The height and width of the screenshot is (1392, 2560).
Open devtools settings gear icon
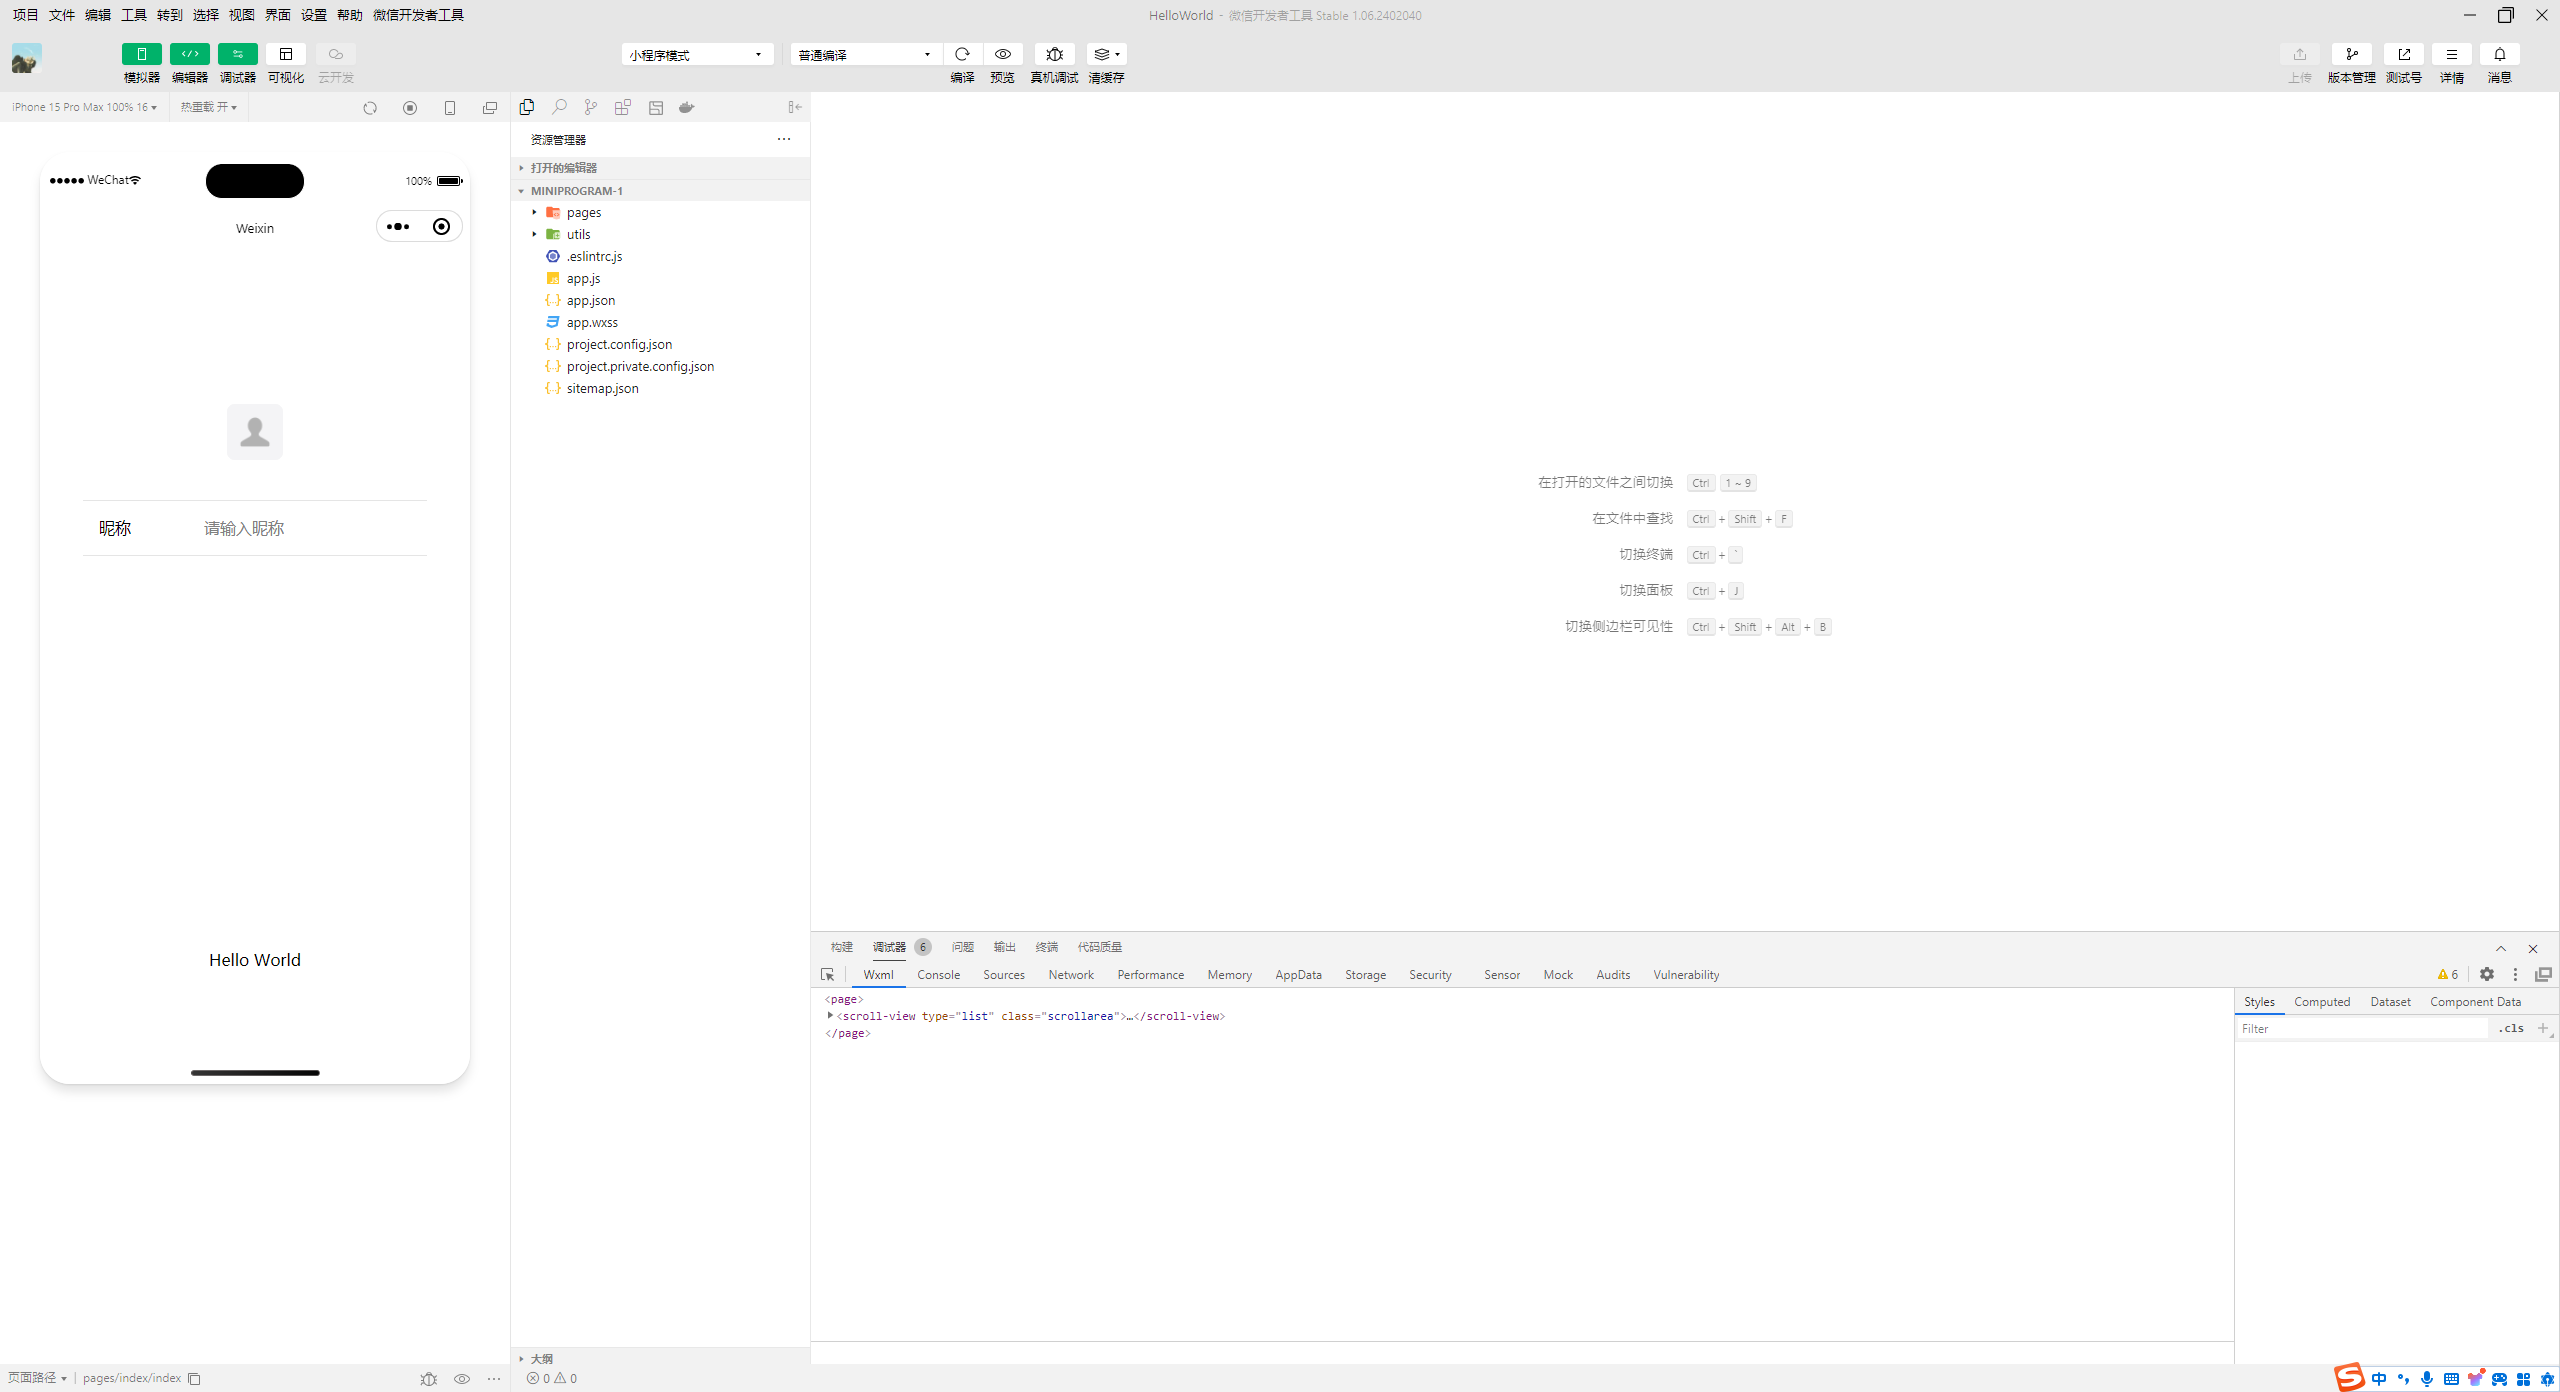[2487, 975]
